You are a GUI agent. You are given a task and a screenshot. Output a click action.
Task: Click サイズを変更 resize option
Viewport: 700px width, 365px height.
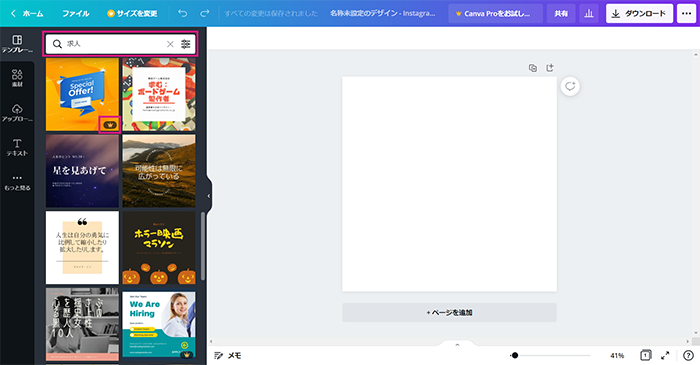(x=132, y=13)
